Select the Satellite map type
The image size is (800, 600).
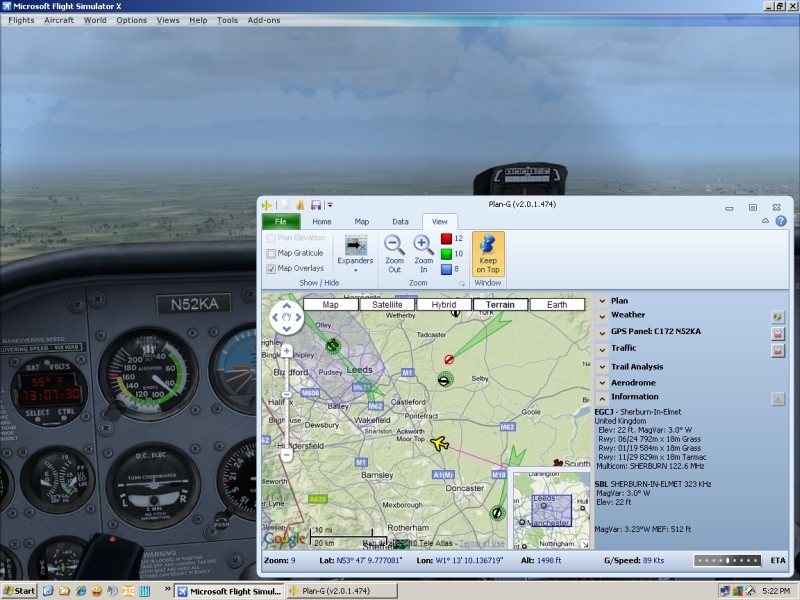[388, 304]
